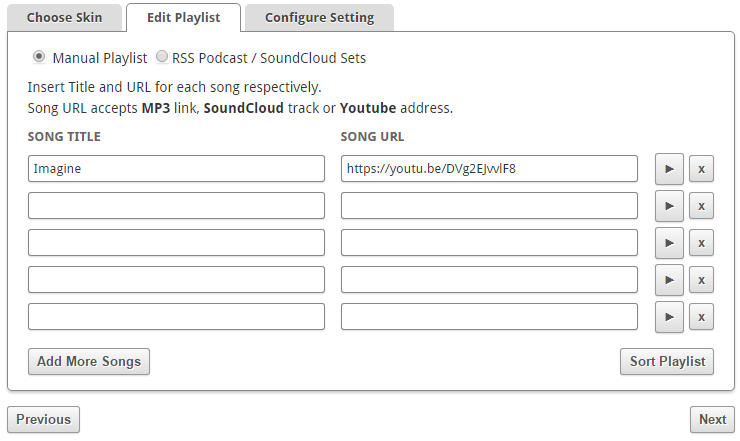
Task: Select the Manual Playlist option
Action: [39, 57]
